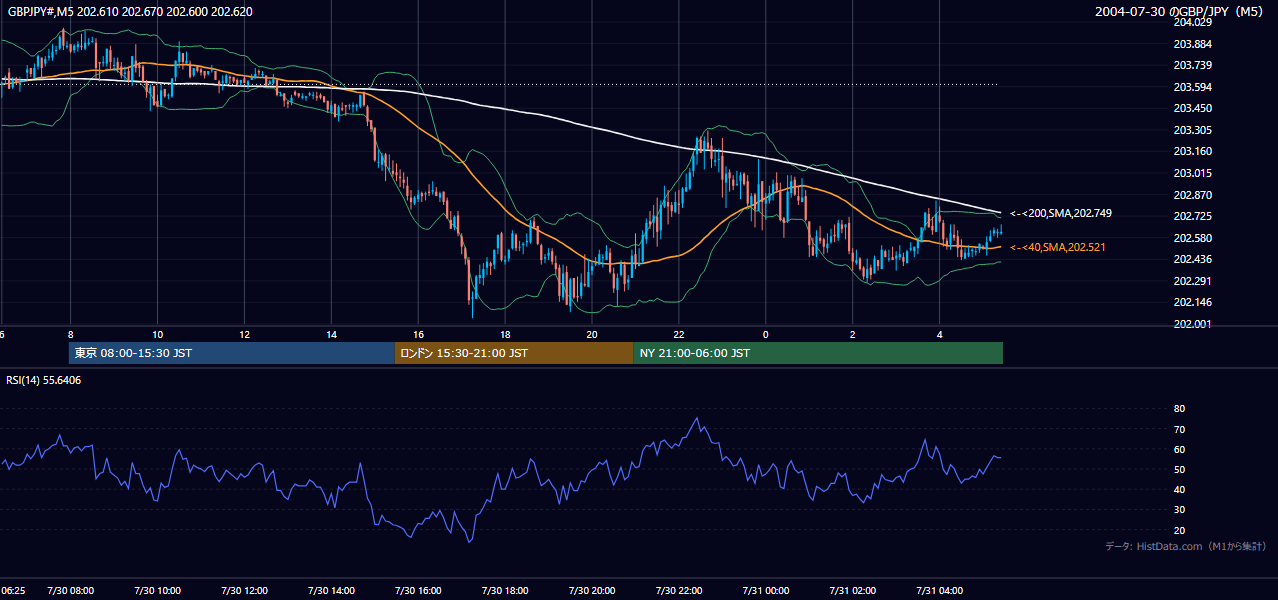Click price axis label 203.739
The width and height of the screenshot is (1278, 600).
(x=1193, y=65)
